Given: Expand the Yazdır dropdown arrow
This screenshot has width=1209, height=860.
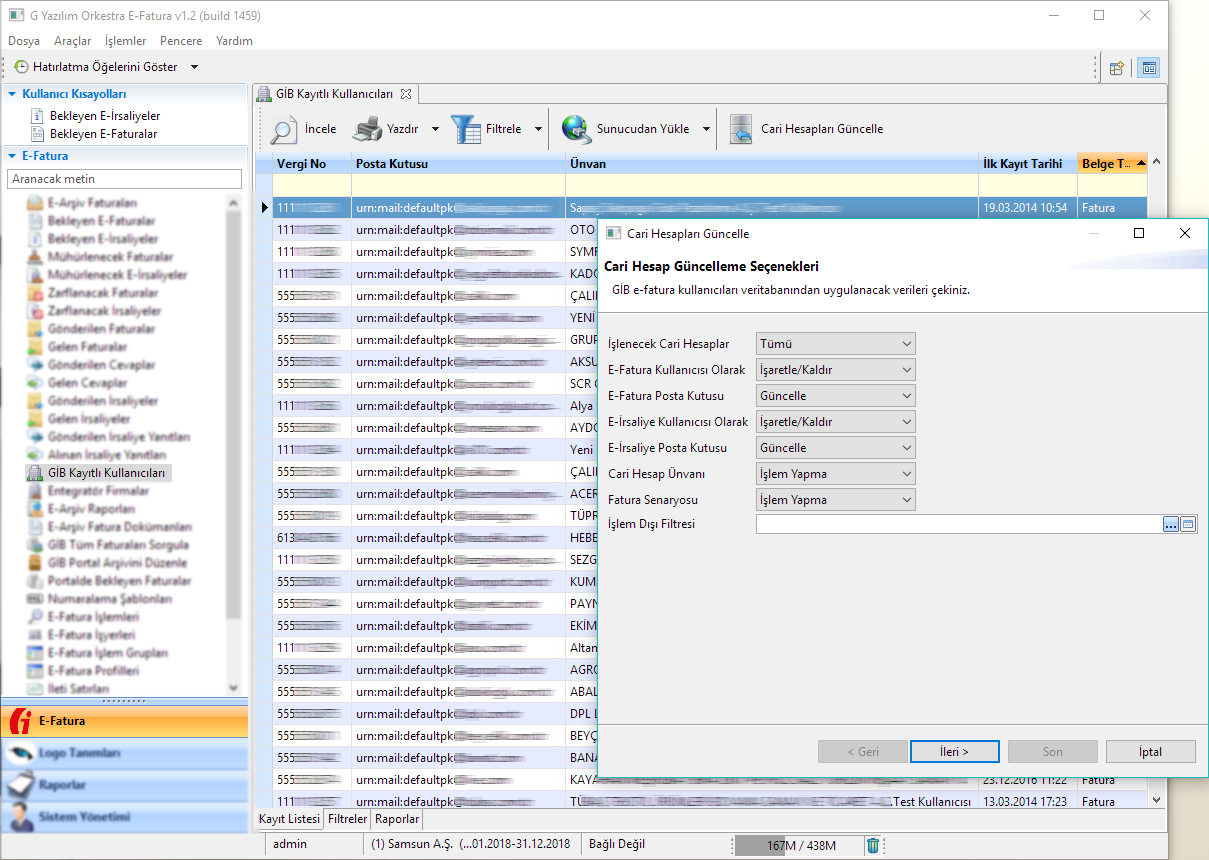Looking at the screenshot, I should 435,130.
